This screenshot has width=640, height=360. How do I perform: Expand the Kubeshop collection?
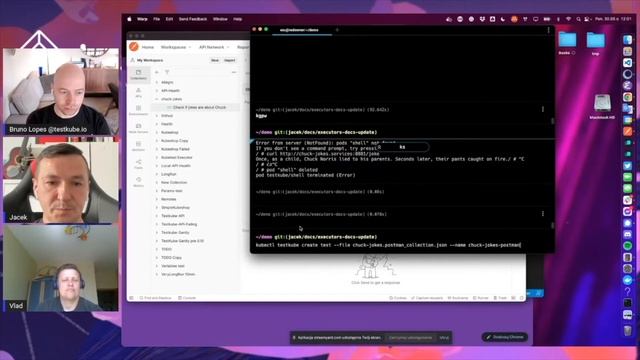[x=157, y=133]
